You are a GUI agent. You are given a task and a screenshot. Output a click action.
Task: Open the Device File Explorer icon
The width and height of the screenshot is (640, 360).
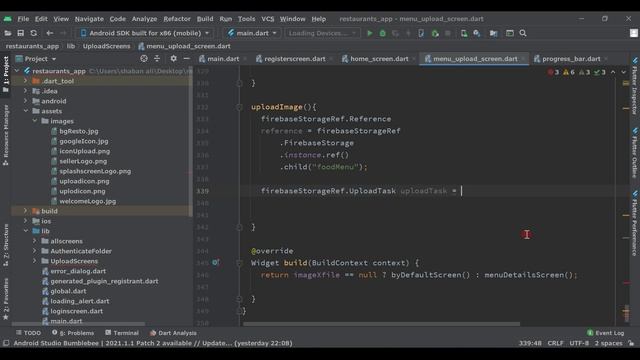coord(493,33)
